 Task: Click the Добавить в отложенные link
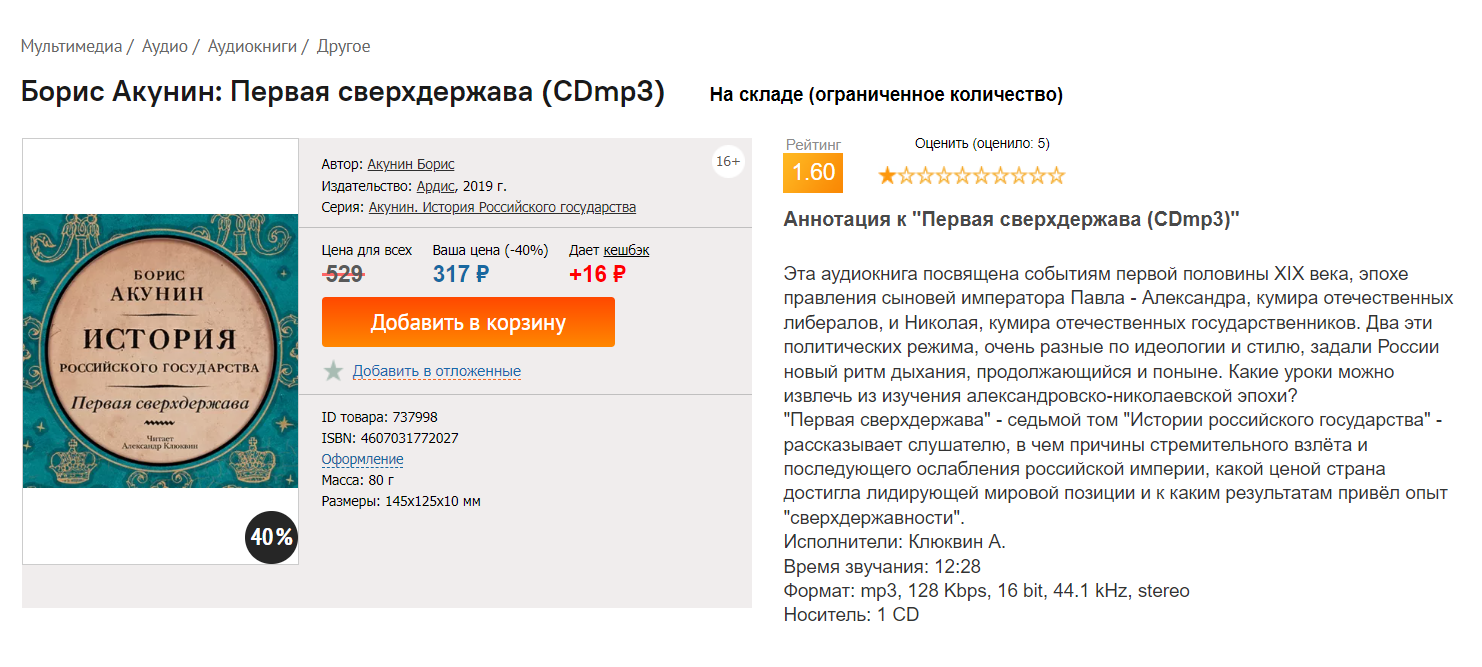(x=437, y=371)
